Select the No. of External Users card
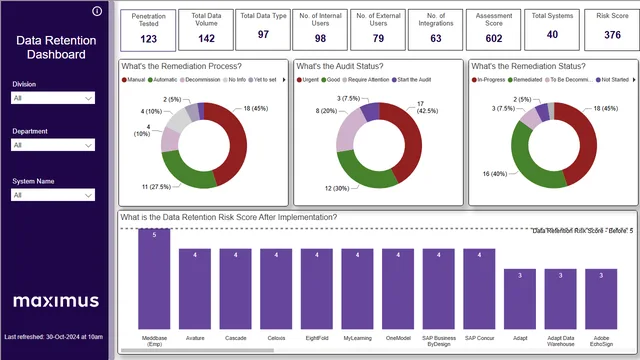This screenshot has height=360, width=640. pos(378,30)
